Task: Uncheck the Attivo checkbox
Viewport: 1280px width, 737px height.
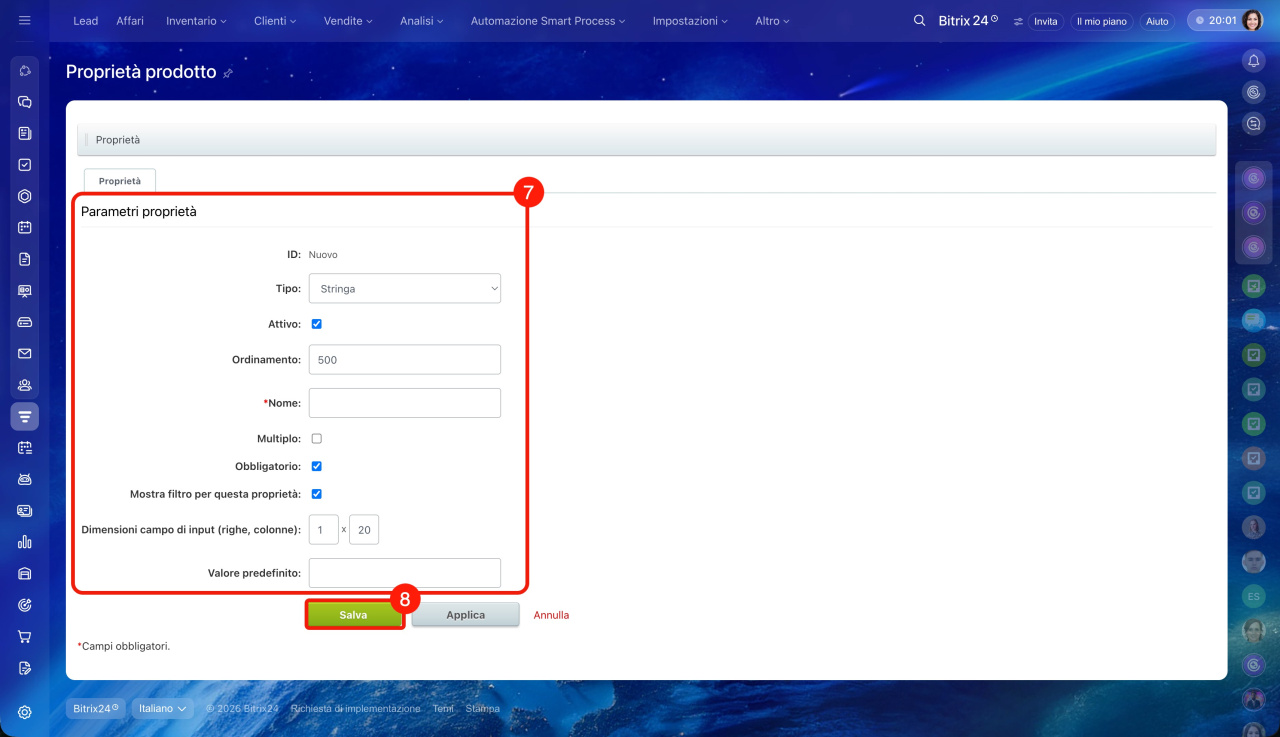Action: coord(317,324)
